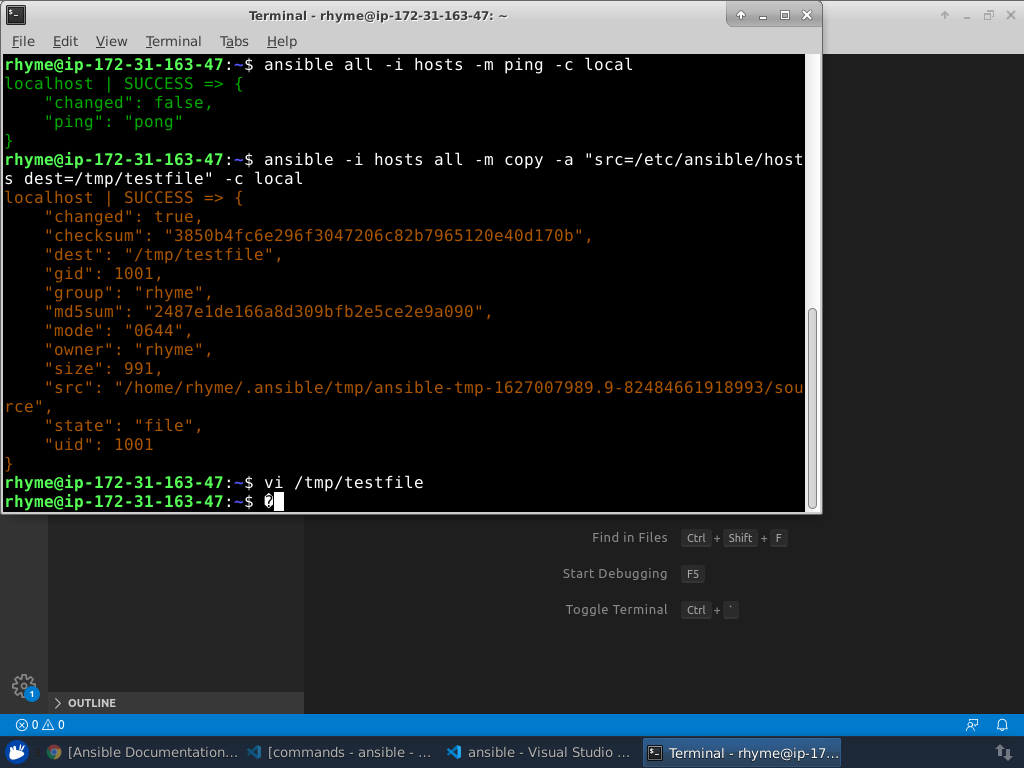Expand the OUTLINE section in VS Code

coord(176,703)
